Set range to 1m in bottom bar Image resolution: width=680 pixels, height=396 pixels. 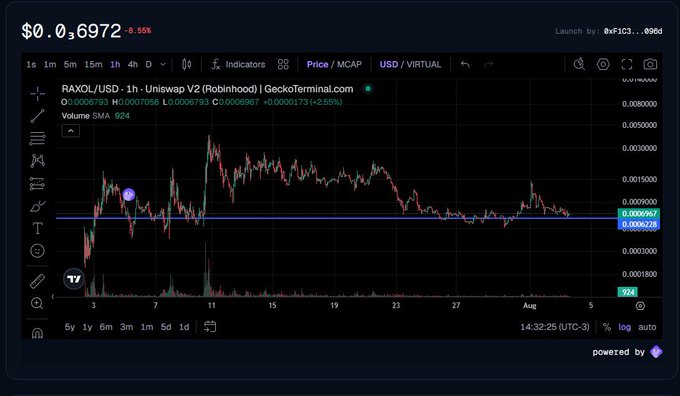click(147, 327)
